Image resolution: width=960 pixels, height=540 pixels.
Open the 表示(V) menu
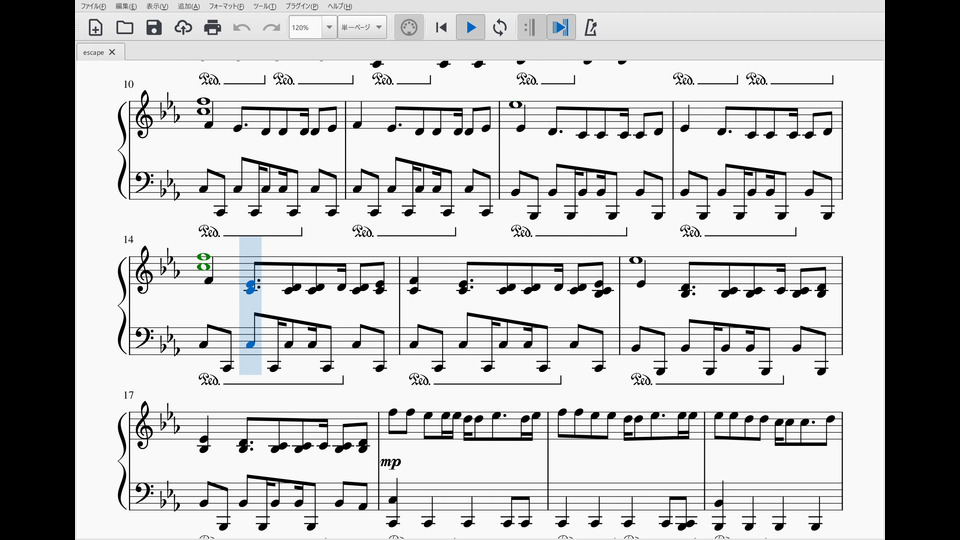(x=157, y=6)
